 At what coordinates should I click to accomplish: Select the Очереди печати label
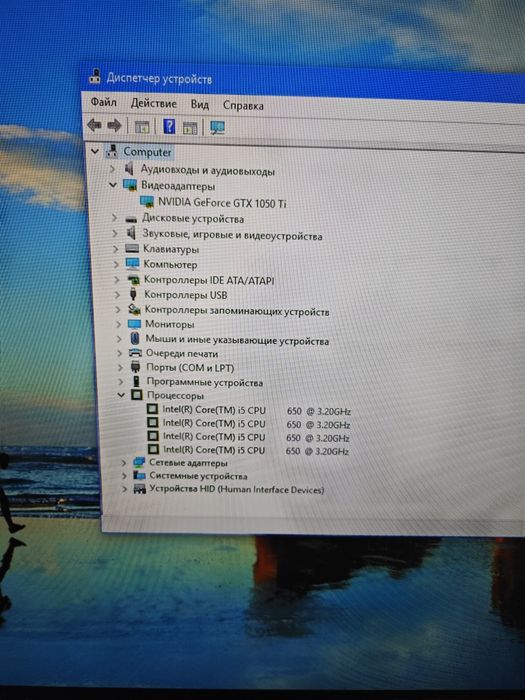182,354
